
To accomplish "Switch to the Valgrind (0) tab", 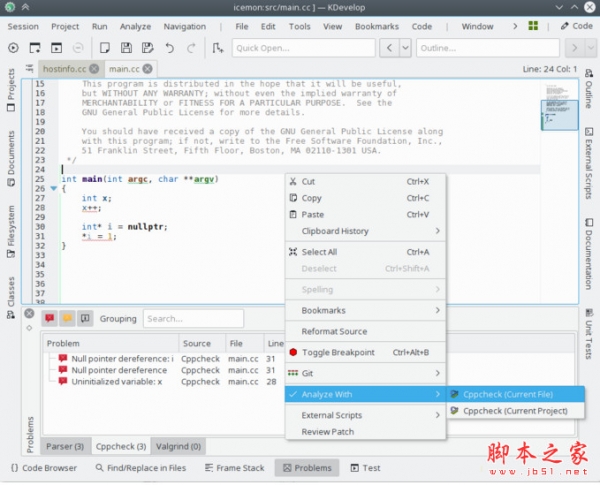I will [x=180, y=446].
